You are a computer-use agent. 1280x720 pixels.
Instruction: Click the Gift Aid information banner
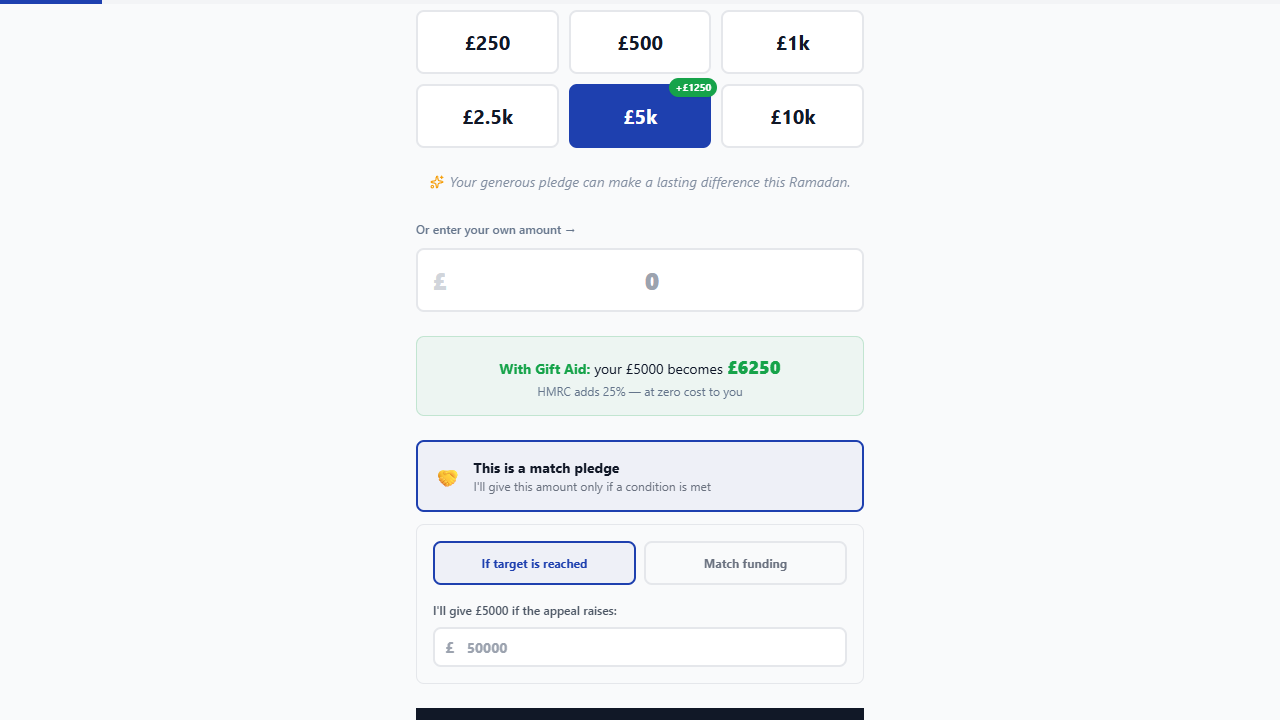(640, 376)
